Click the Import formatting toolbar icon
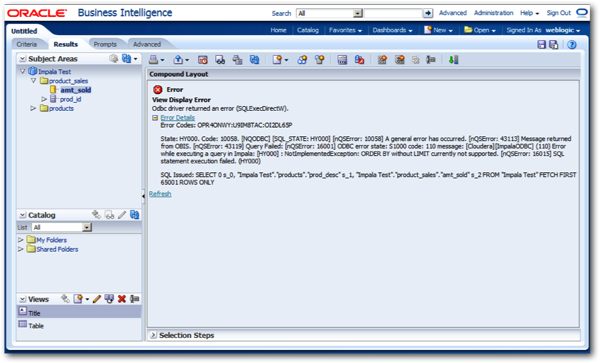This screenshot has height=363, width=600. 359,60
